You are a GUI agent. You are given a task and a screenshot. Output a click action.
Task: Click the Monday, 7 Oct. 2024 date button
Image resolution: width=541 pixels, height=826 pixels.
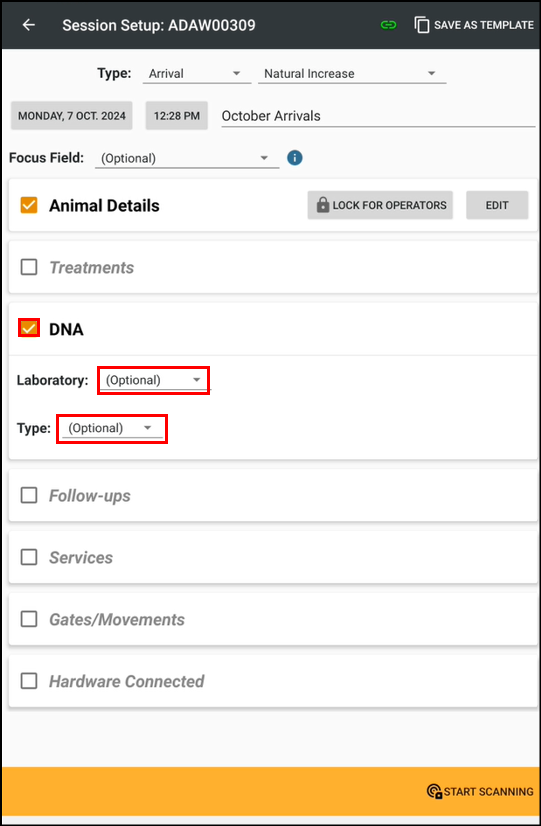tap(72, 116)
